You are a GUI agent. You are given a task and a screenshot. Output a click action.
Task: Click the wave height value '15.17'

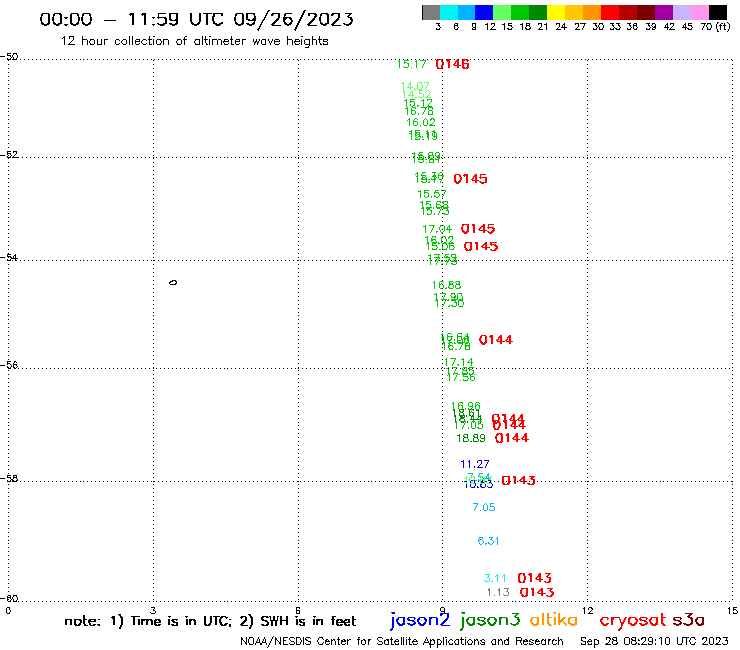click(x=412, y=64)
